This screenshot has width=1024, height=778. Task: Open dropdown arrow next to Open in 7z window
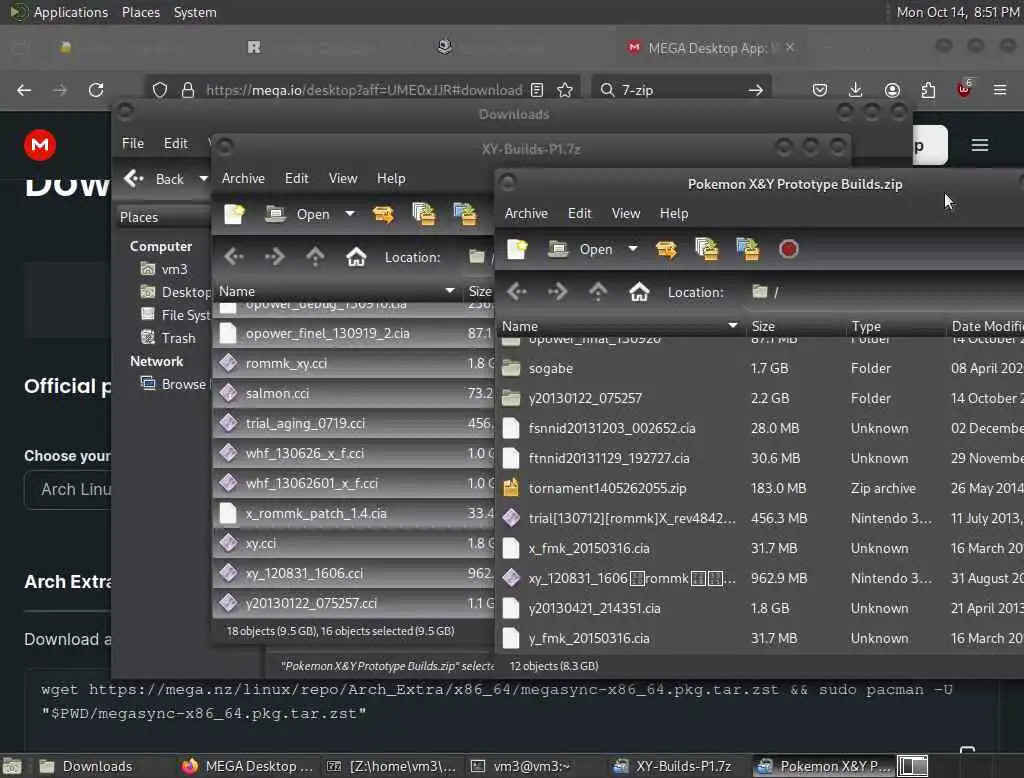(349, 214)
